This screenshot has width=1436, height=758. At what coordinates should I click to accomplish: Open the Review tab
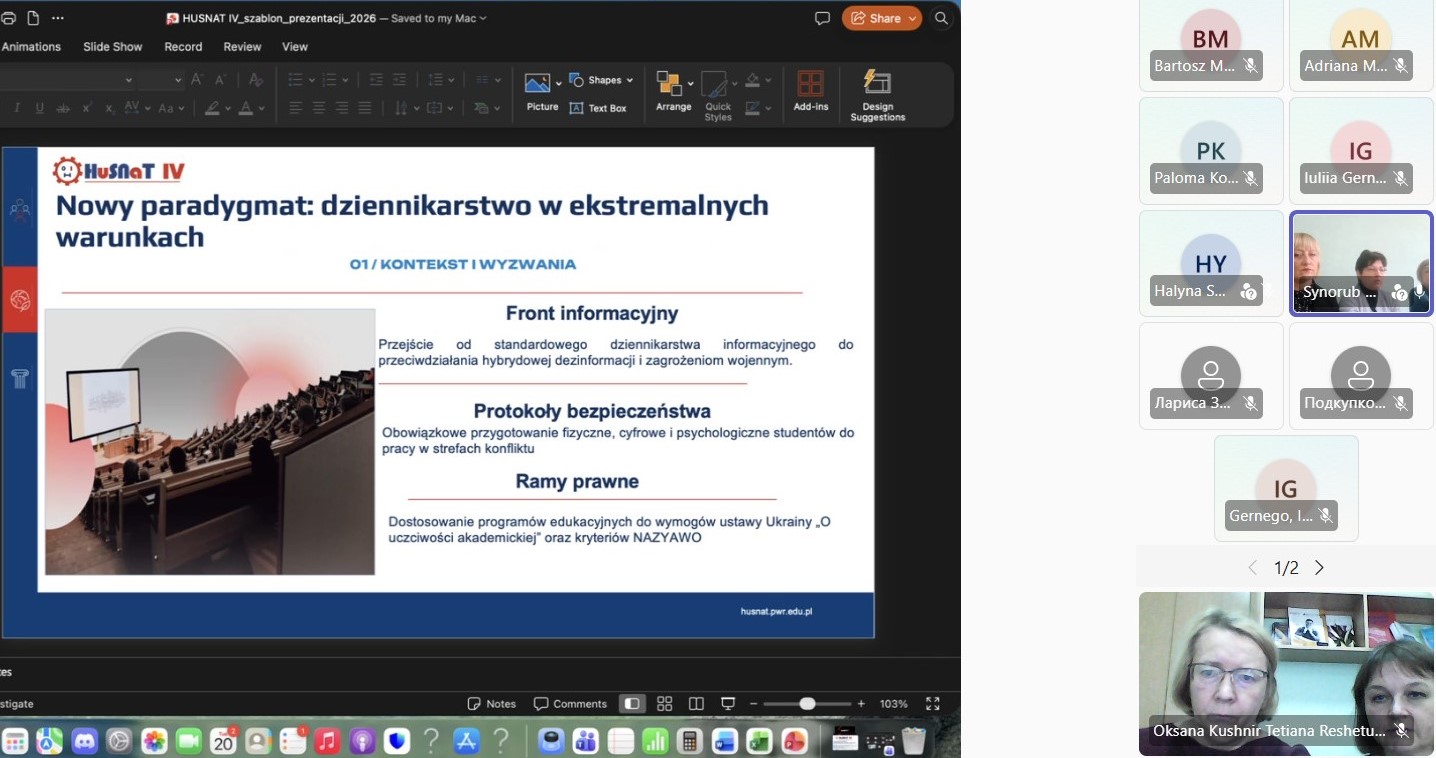coord(242,47)
